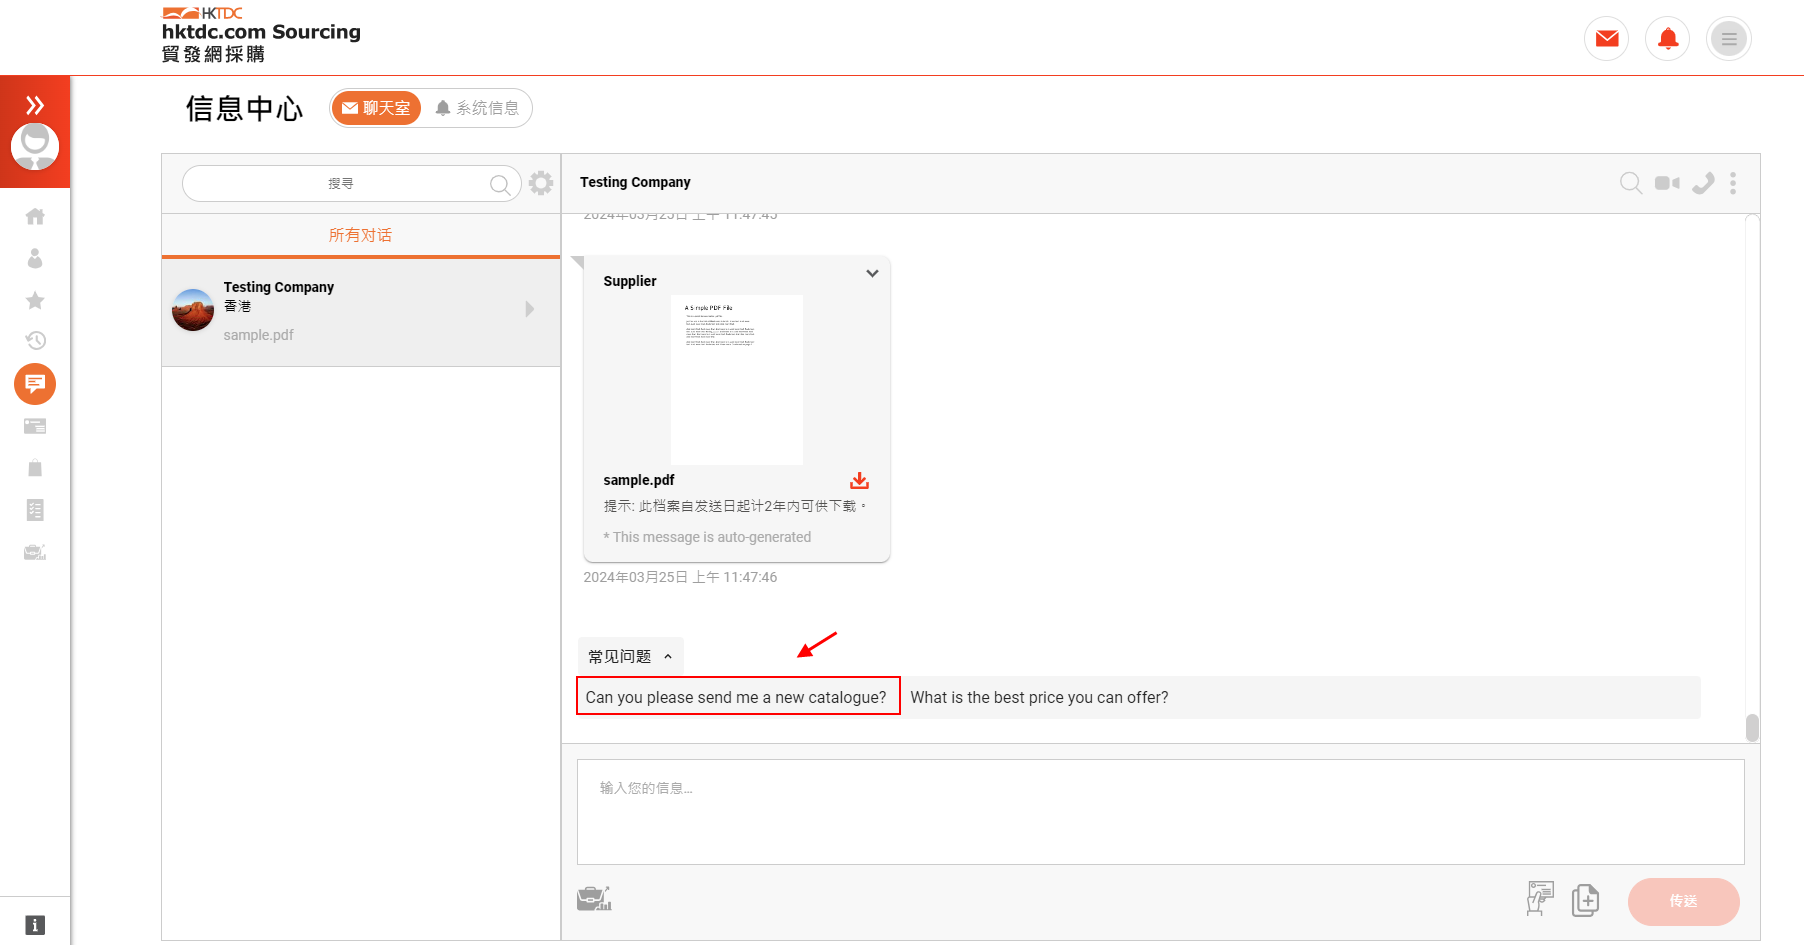The height and width of the screenshot is (945, 1804).
Task: Open chat settings gear icon
Action: click(541, 183)
